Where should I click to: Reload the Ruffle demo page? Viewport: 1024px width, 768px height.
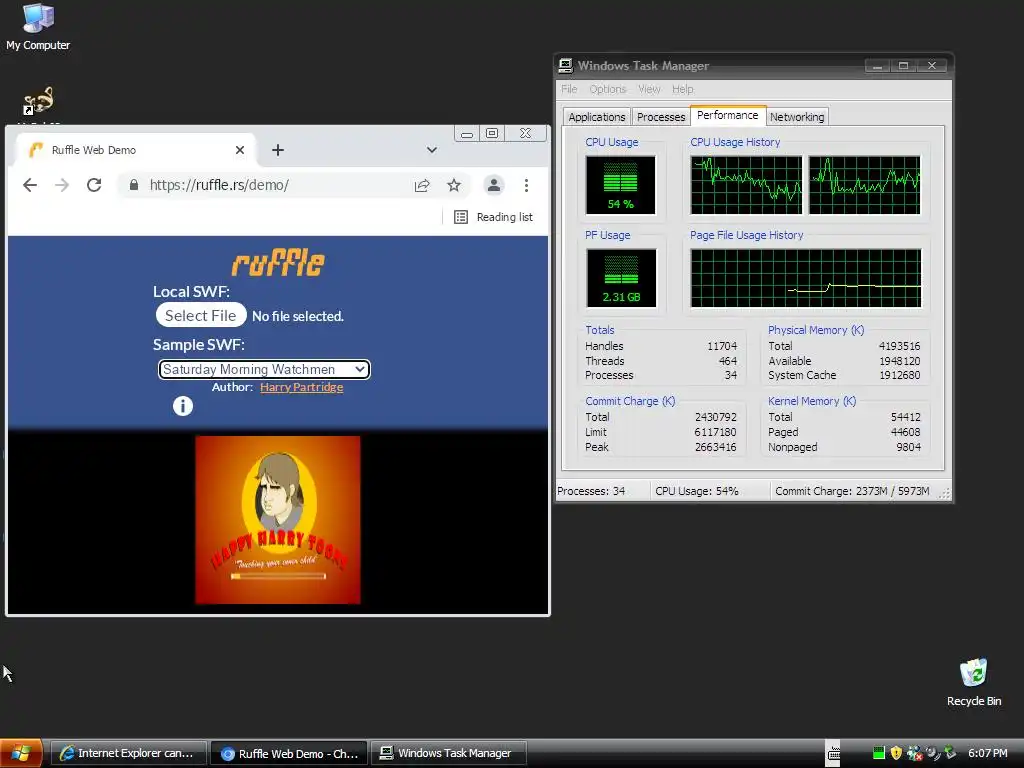94,185
